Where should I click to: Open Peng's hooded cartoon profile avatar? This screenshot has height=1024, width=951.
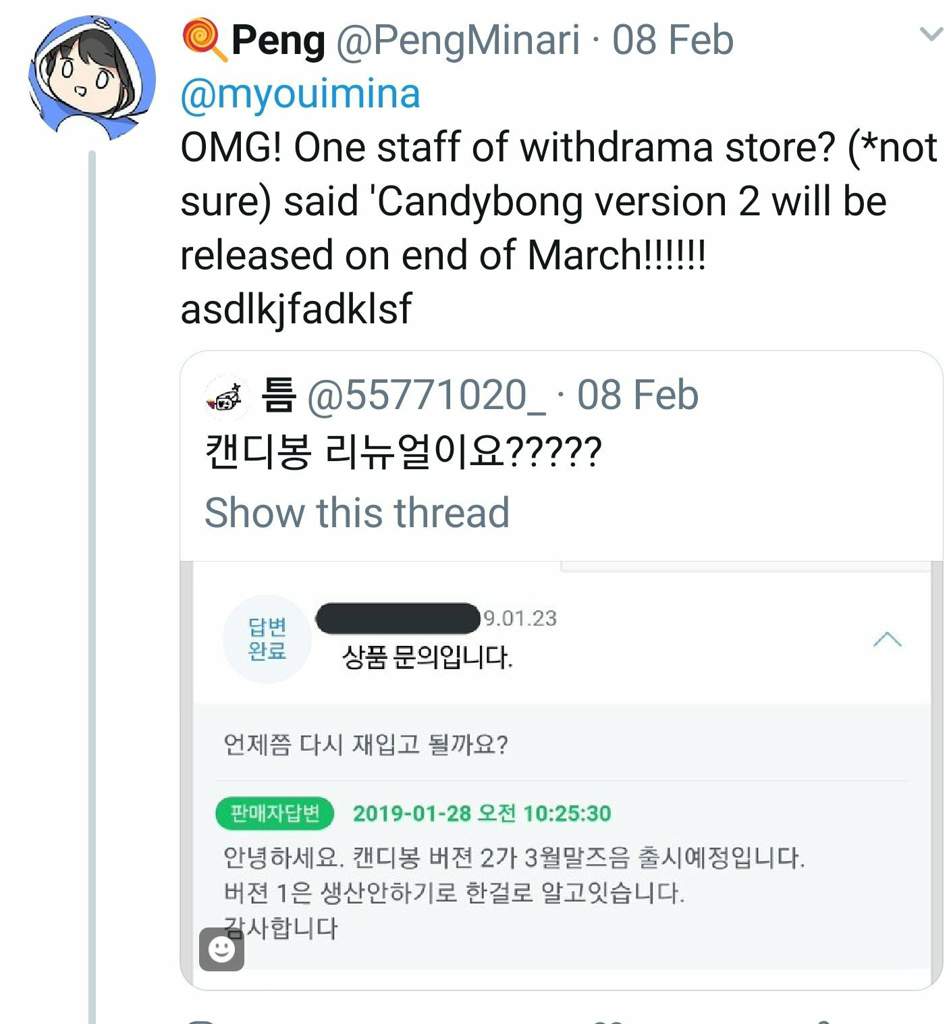91,77
